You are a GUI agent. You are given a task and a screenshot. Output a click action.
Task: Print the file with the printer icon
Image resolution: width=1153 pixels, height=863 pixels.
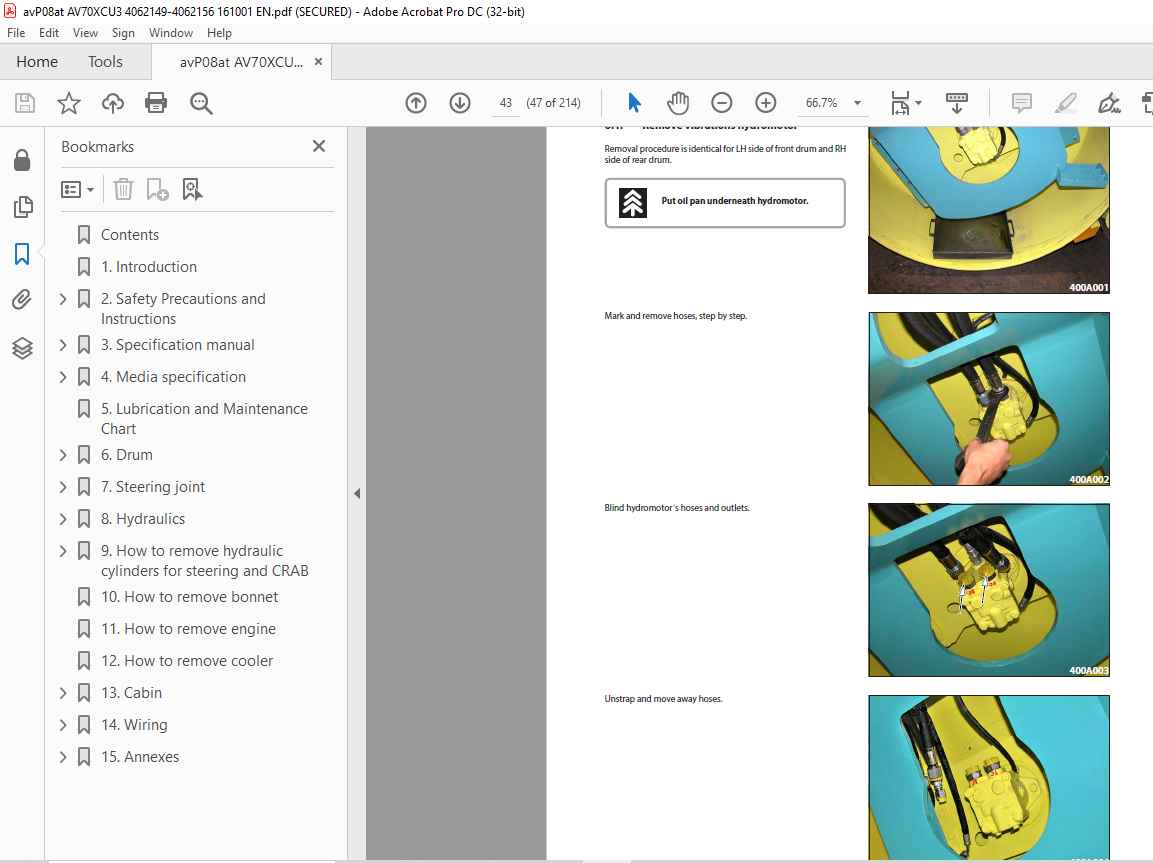(156, 103)
